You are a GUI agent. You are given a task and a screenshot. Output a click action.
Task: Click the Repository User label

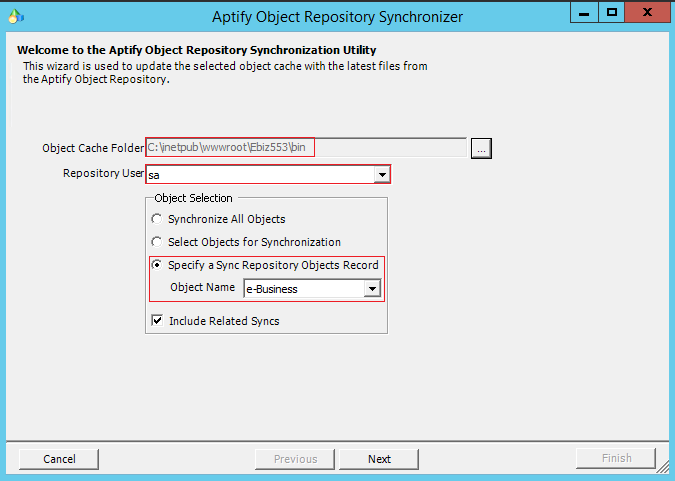[x=103, y=173]
